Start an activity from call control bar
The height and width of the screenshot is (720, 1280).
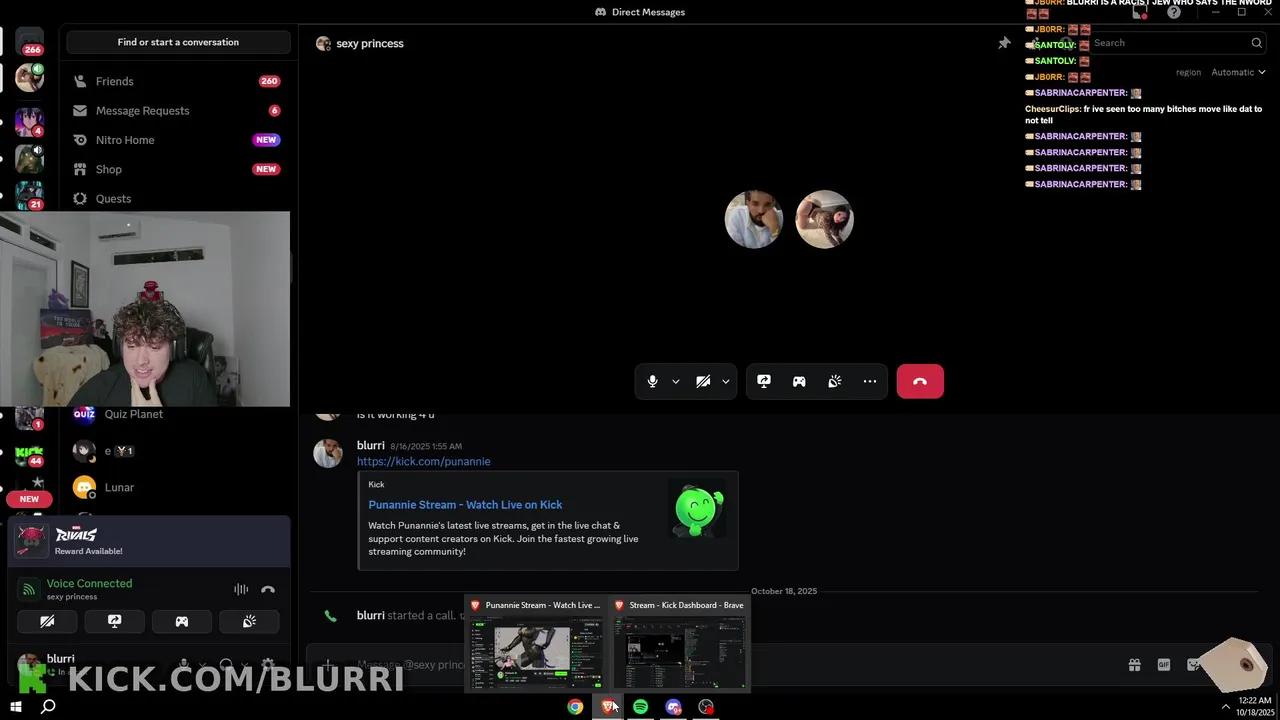799,381
